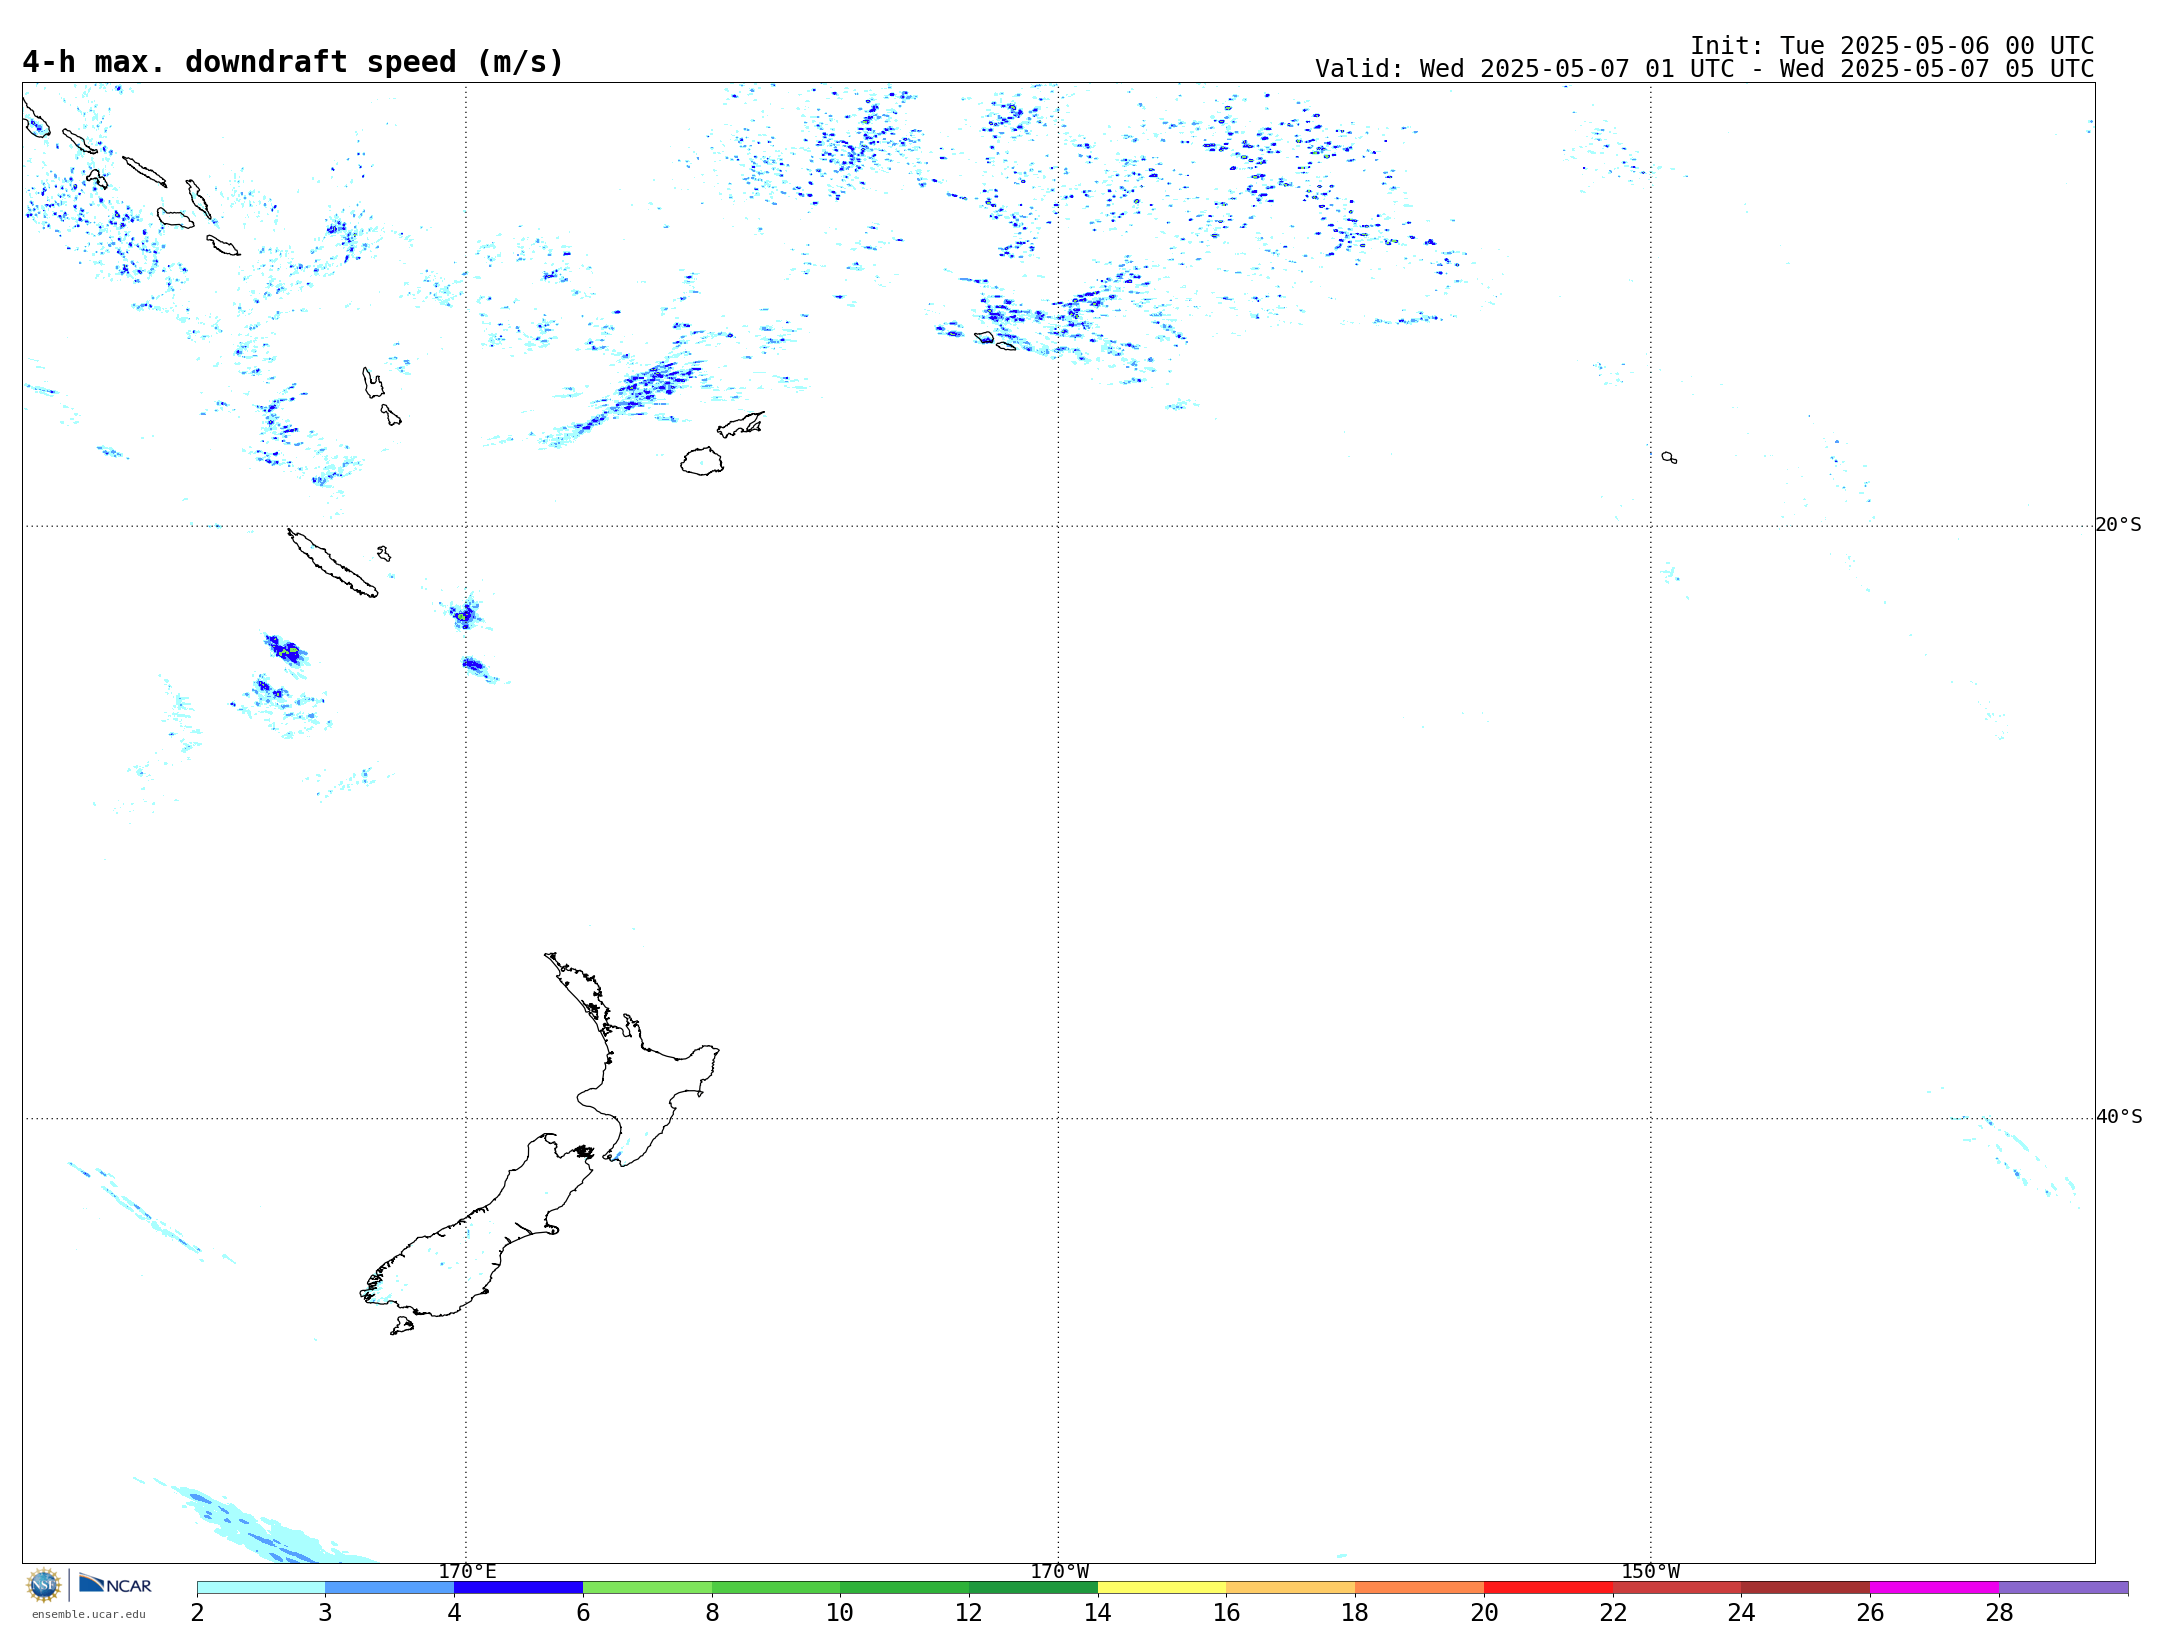Click the colorbar tick label '18'

1355,1612
